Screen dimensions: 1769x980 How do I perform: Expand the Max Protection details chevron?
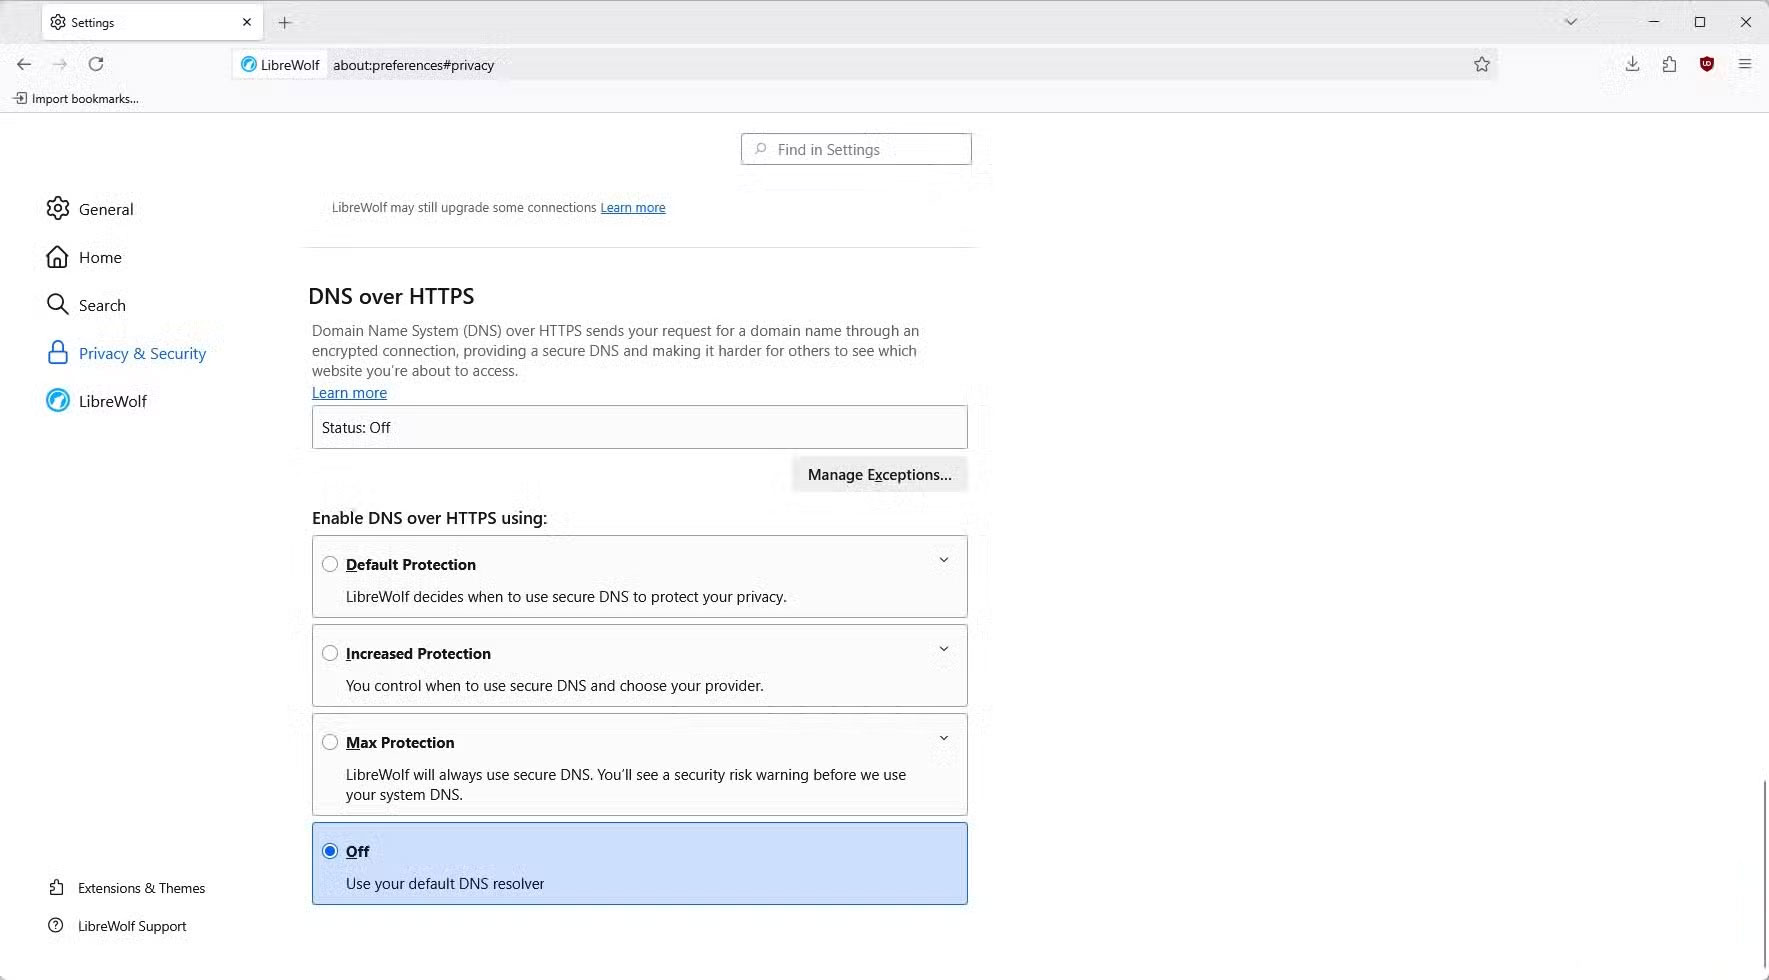click(x=943, y=738)
